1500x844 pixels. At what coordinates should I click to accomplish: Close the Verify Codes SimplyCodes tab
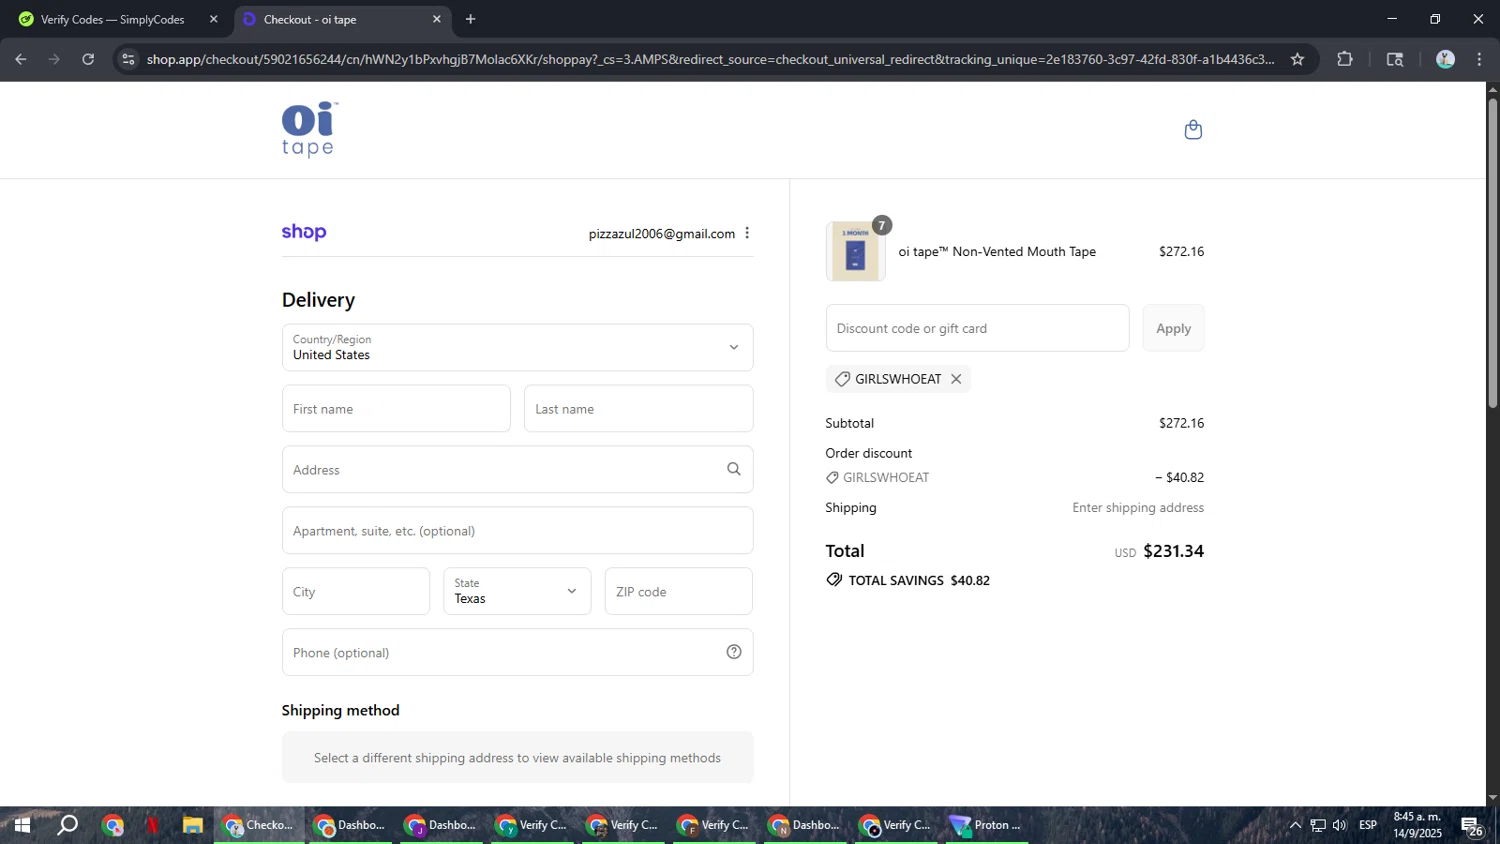213,19
